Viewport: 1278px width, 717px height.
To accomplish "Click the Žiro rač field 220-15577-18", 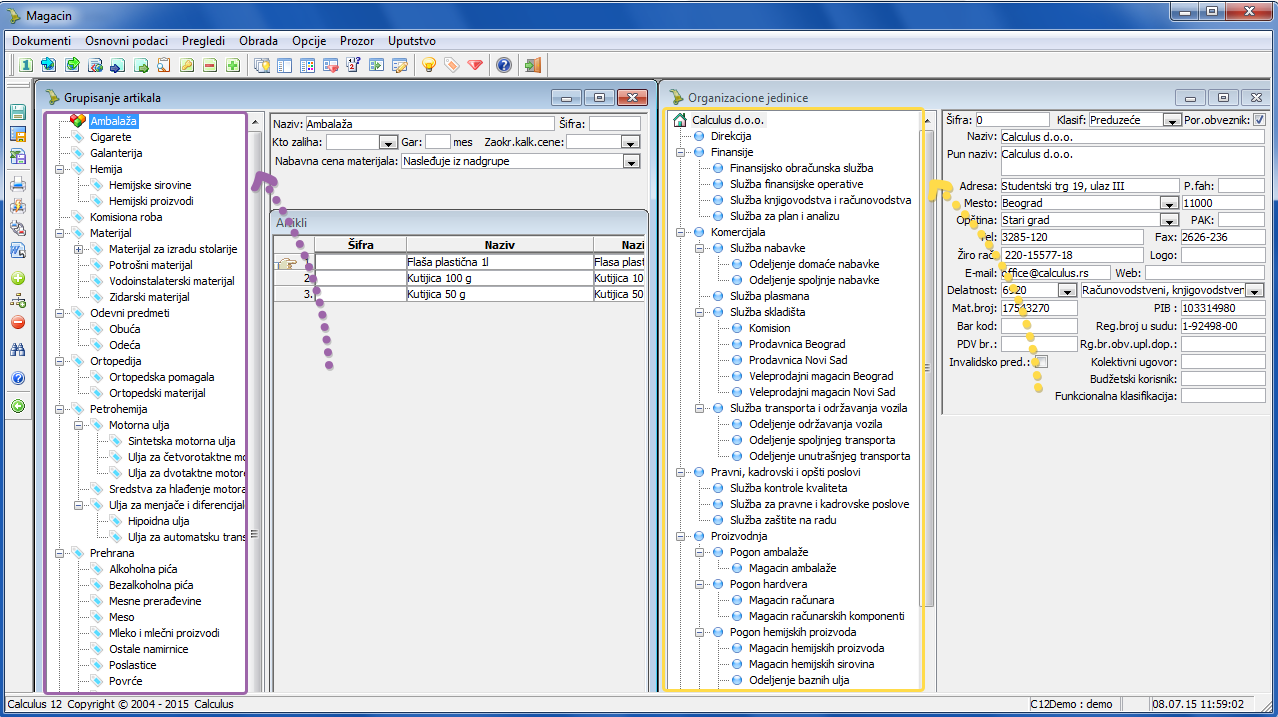I will 1071,255.
